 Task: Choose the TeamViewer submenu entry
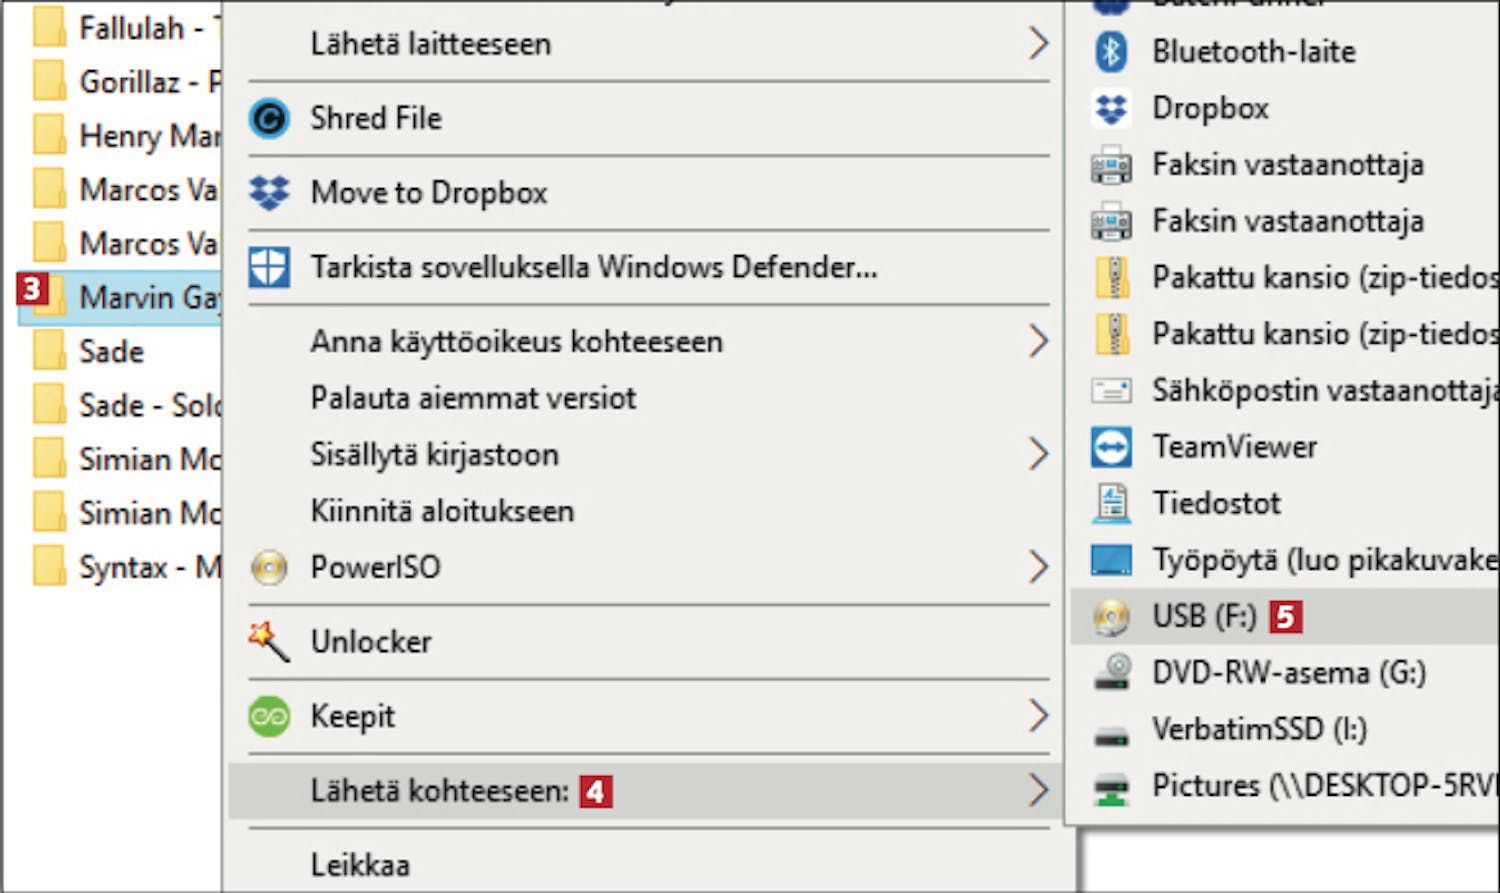(1284, 447)
